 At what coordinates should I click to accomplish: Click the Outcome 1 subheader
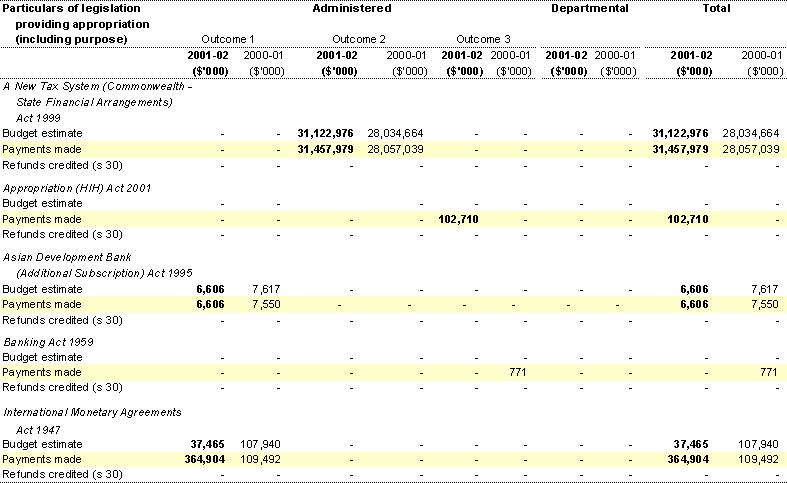click(229, 38)
